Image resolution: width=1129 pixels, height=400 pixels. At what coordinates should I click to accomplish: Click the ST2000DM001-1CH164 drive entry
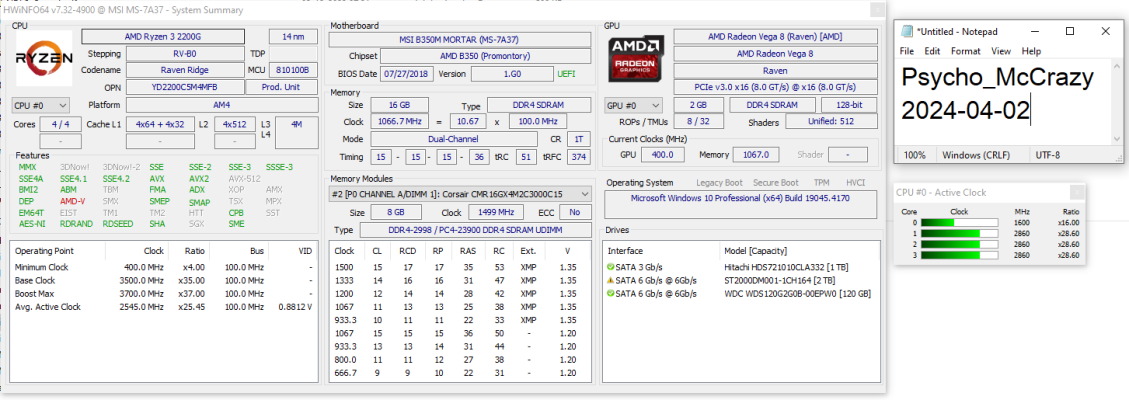point(740,281)
